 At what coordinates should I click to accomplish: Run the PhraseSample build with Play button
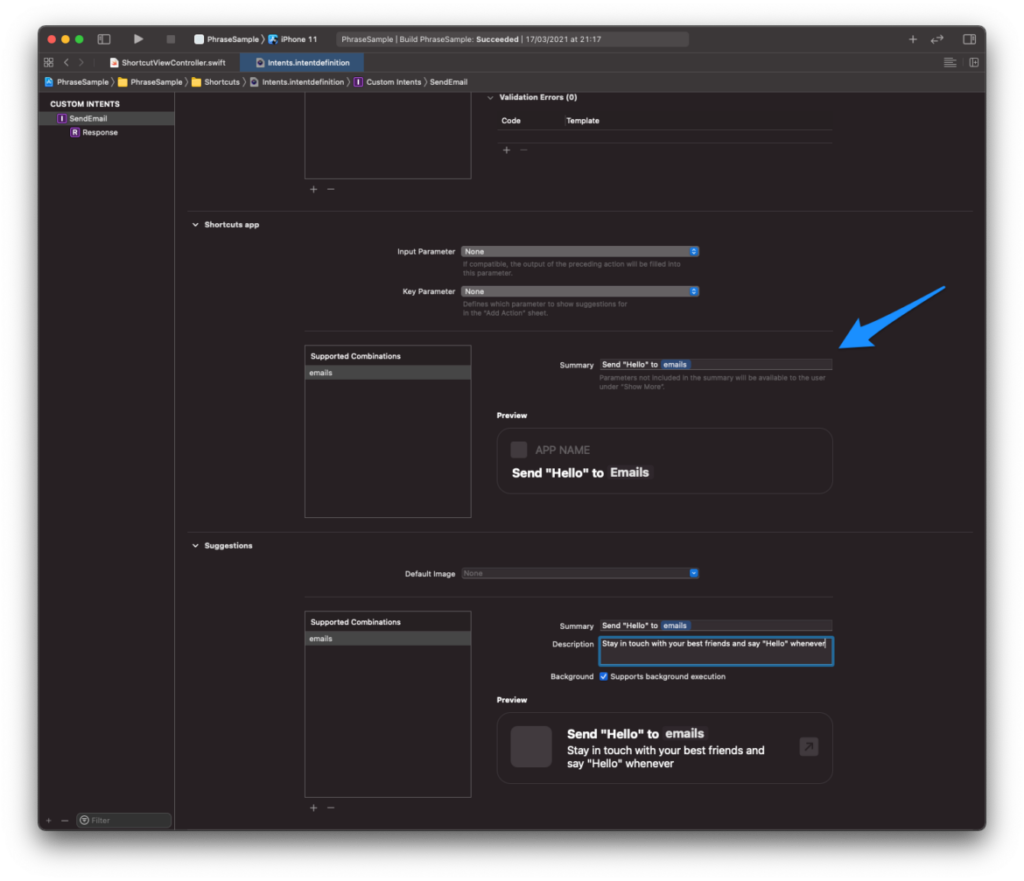pos(138,39)
